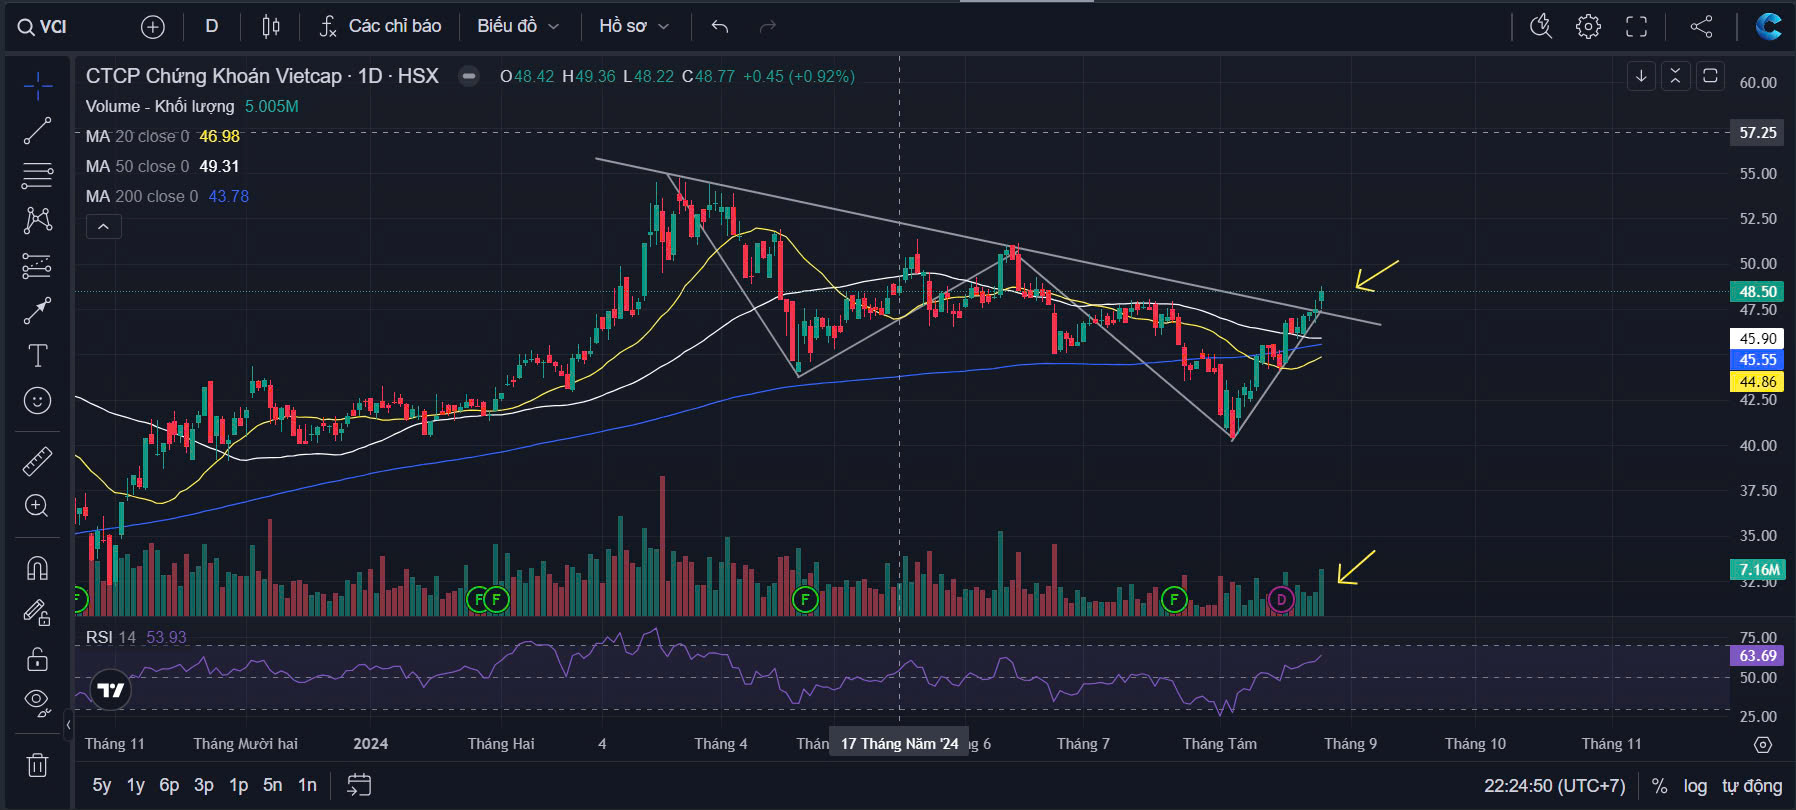Toggle percent scale mode
The height and width of the screenshot is (810, 1796).
tap(1660, 786)
